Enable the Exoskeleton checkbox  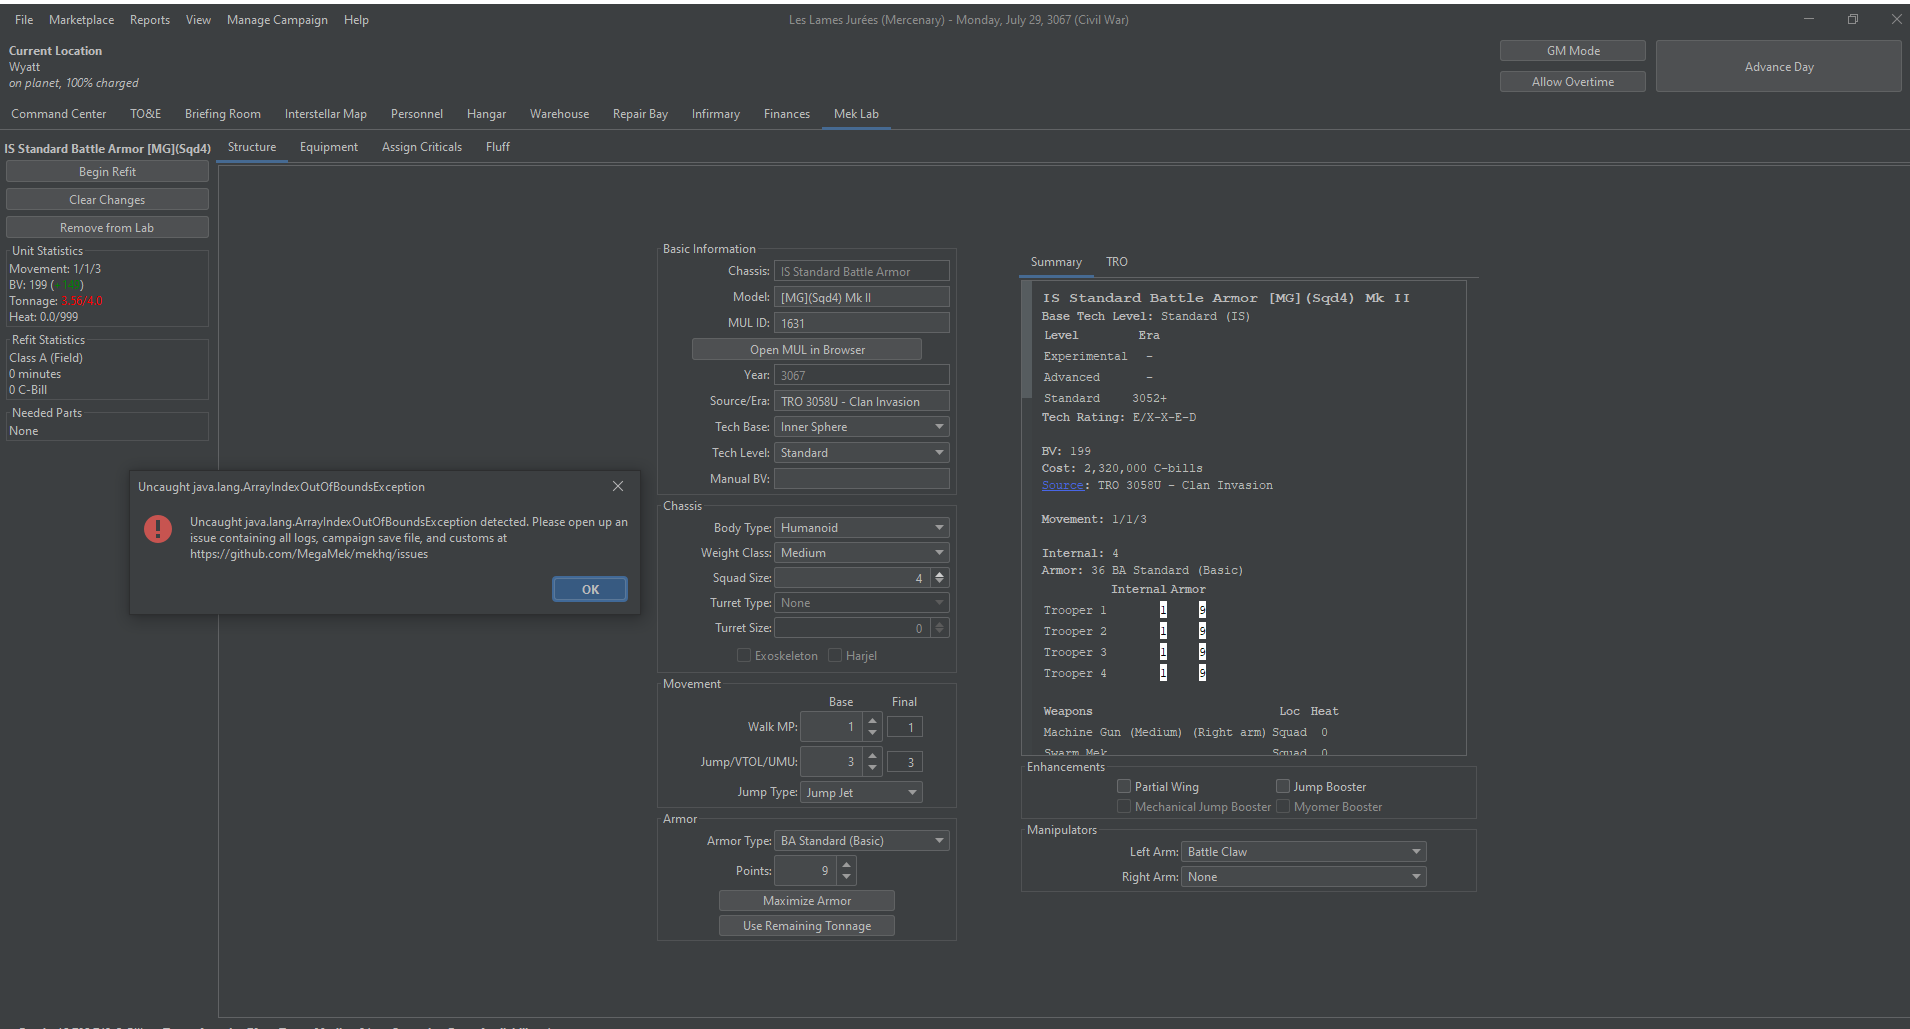[743, 655]
